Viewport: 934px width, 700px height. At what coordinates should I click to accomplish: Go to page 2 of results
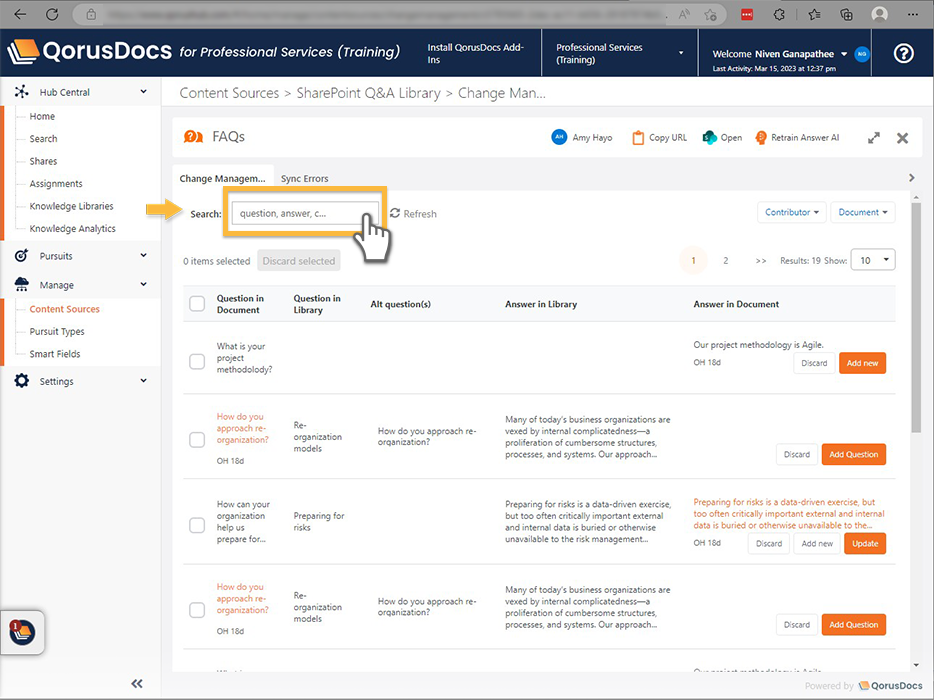click(x=726, y=260)
